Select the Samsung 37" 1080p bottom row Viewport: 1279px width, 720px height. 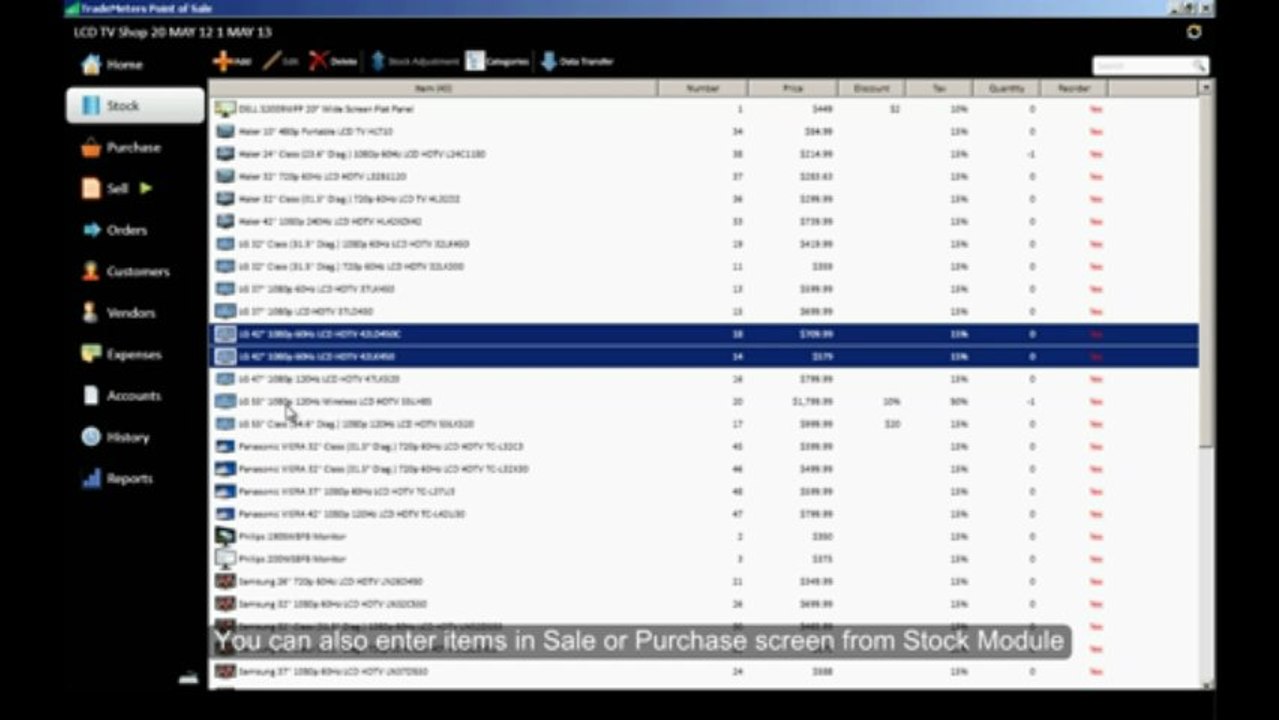tap(704, 671)
